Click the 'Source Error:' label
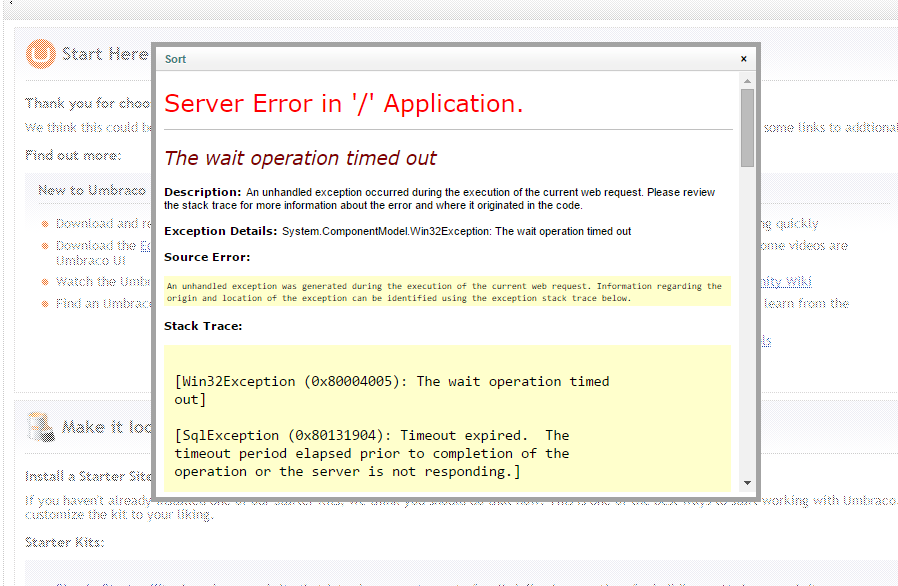The width and height of the screenshot is (898, 586). click(x=207, y=257)
